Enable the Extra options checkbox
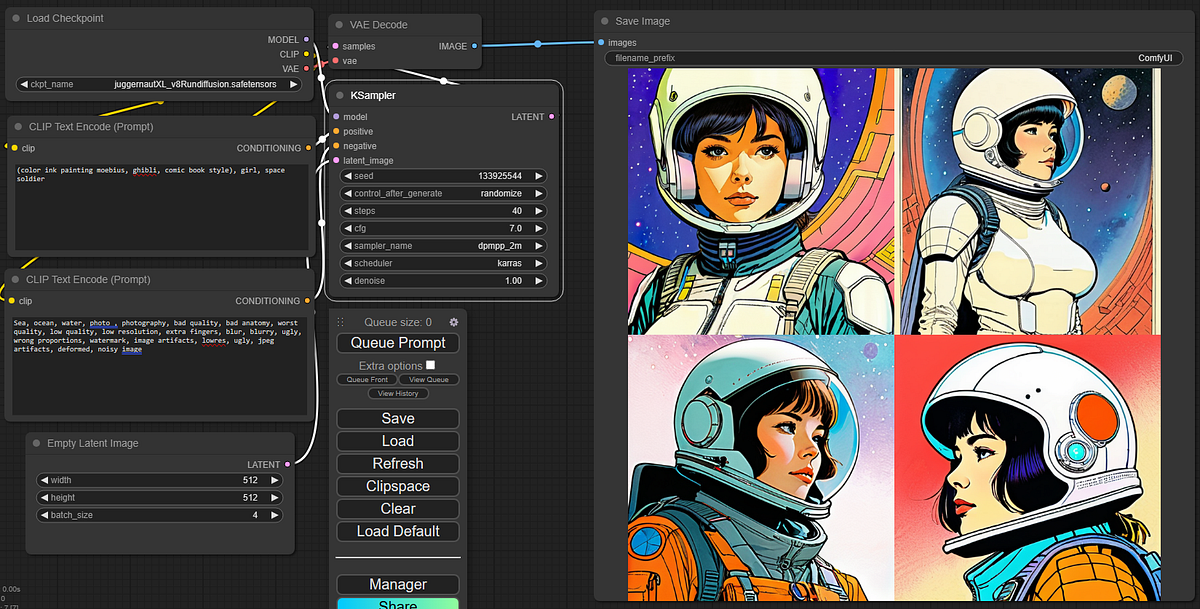This screenshot has width=1200, height=609. 430,365
